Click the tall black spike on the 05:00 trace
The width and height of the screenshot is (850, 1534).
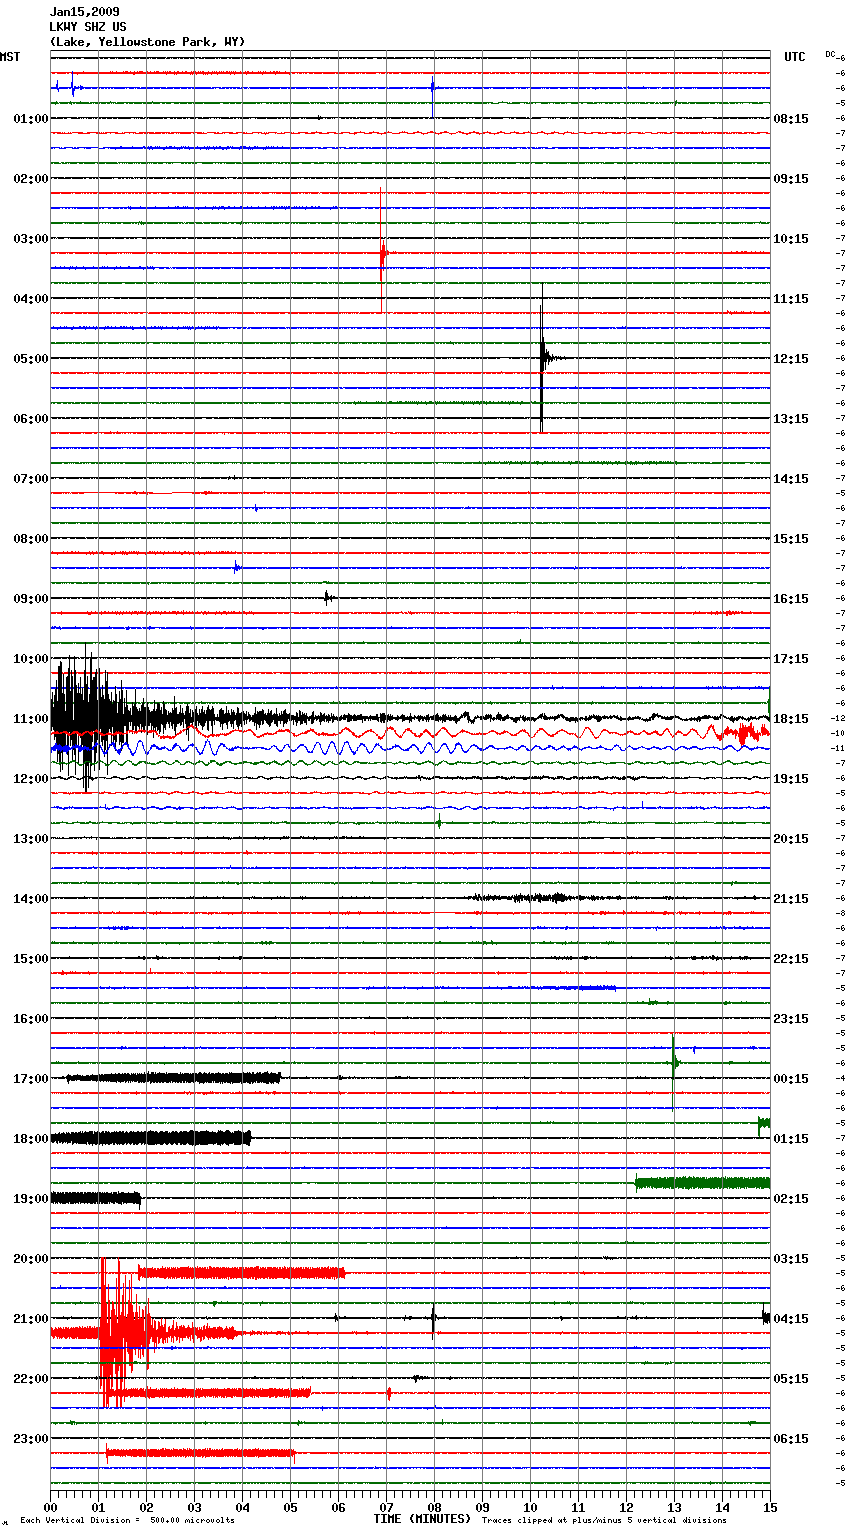pos(542,358)
